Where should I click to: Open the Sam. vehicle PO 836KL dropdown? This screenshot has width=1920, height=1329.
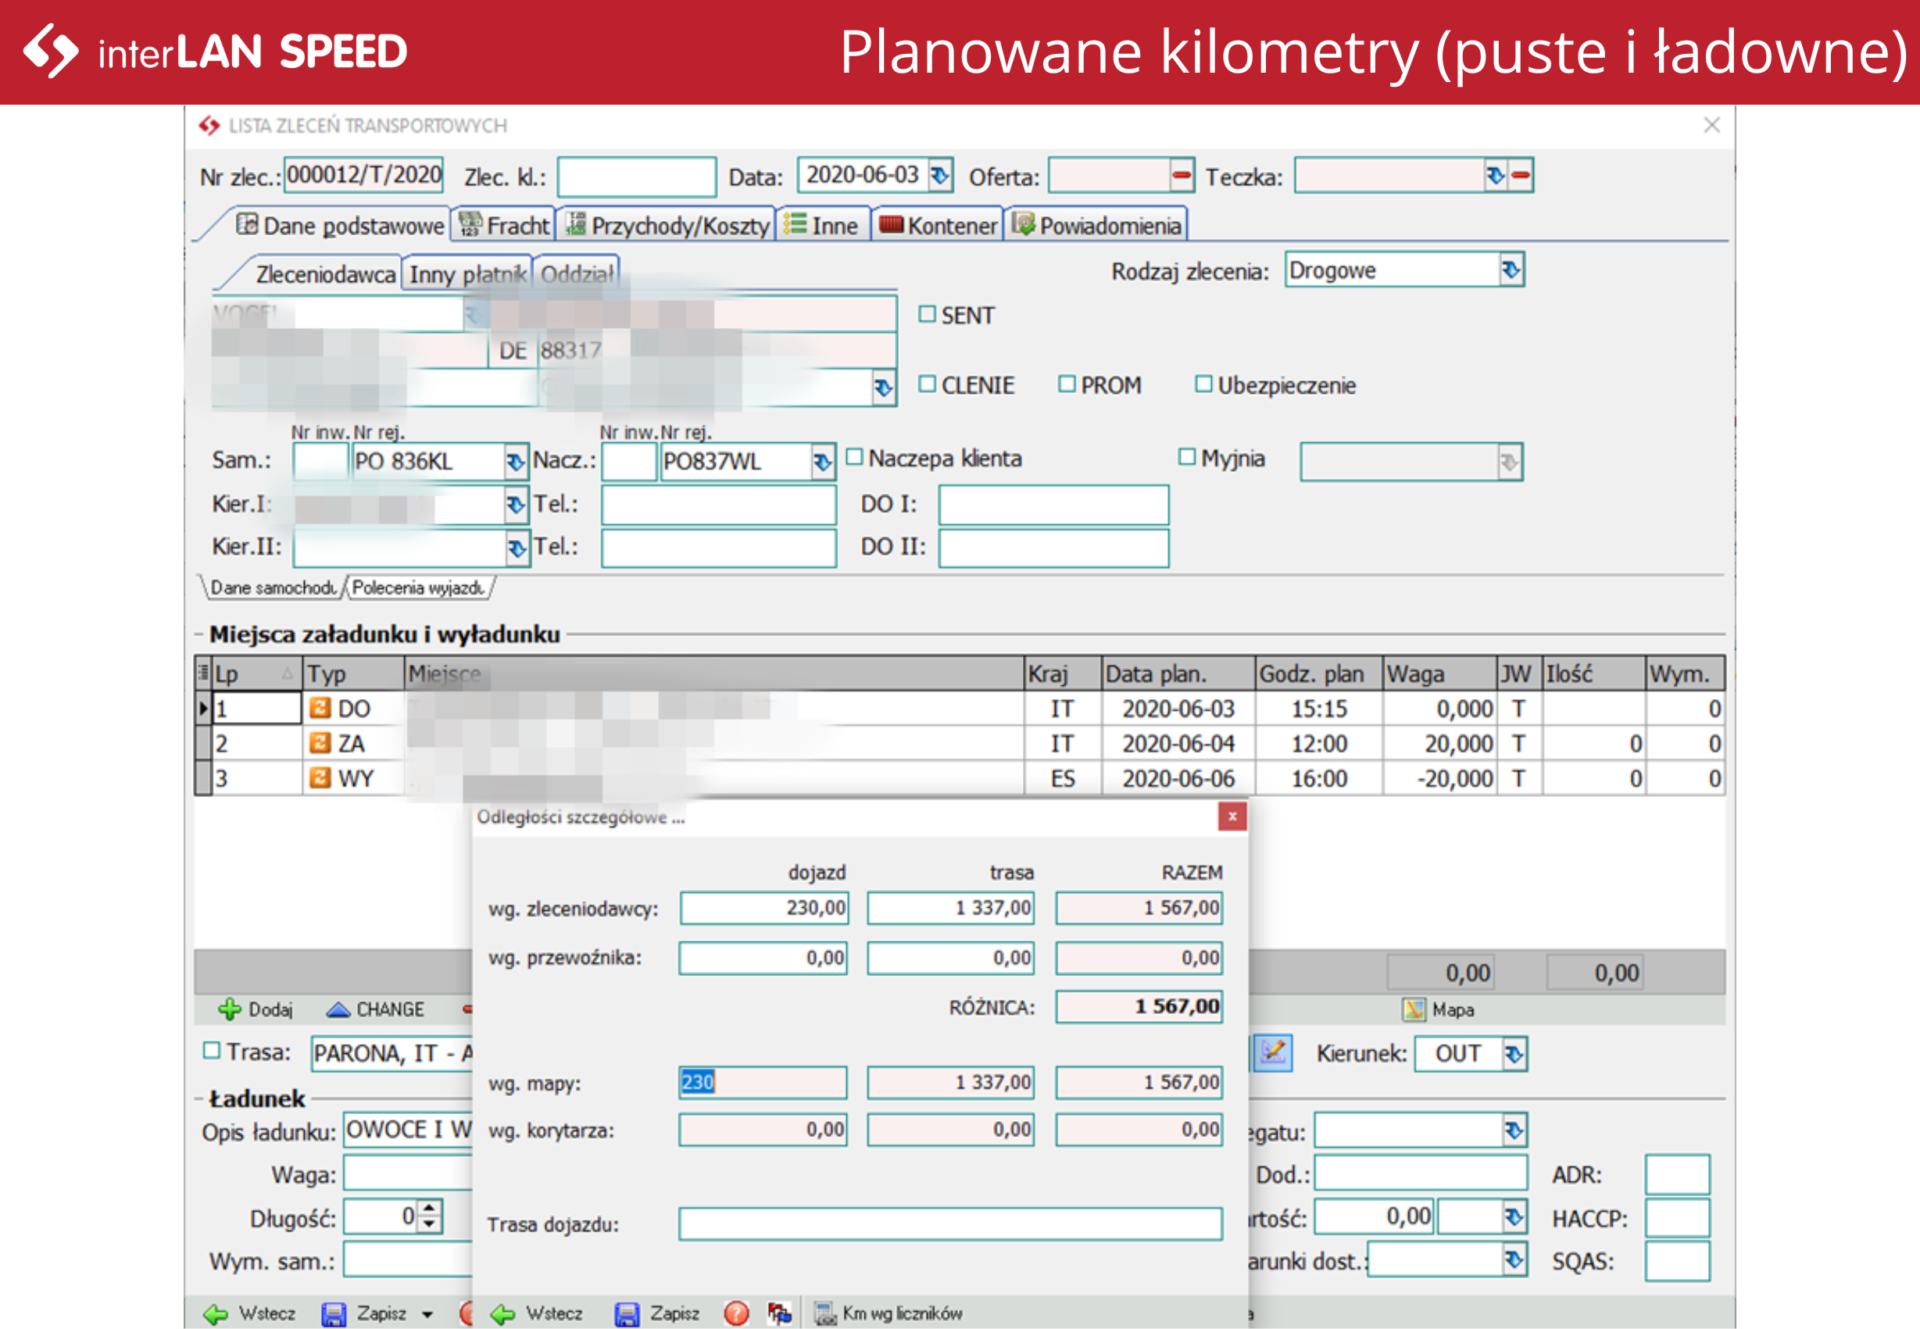coord(515,462)
